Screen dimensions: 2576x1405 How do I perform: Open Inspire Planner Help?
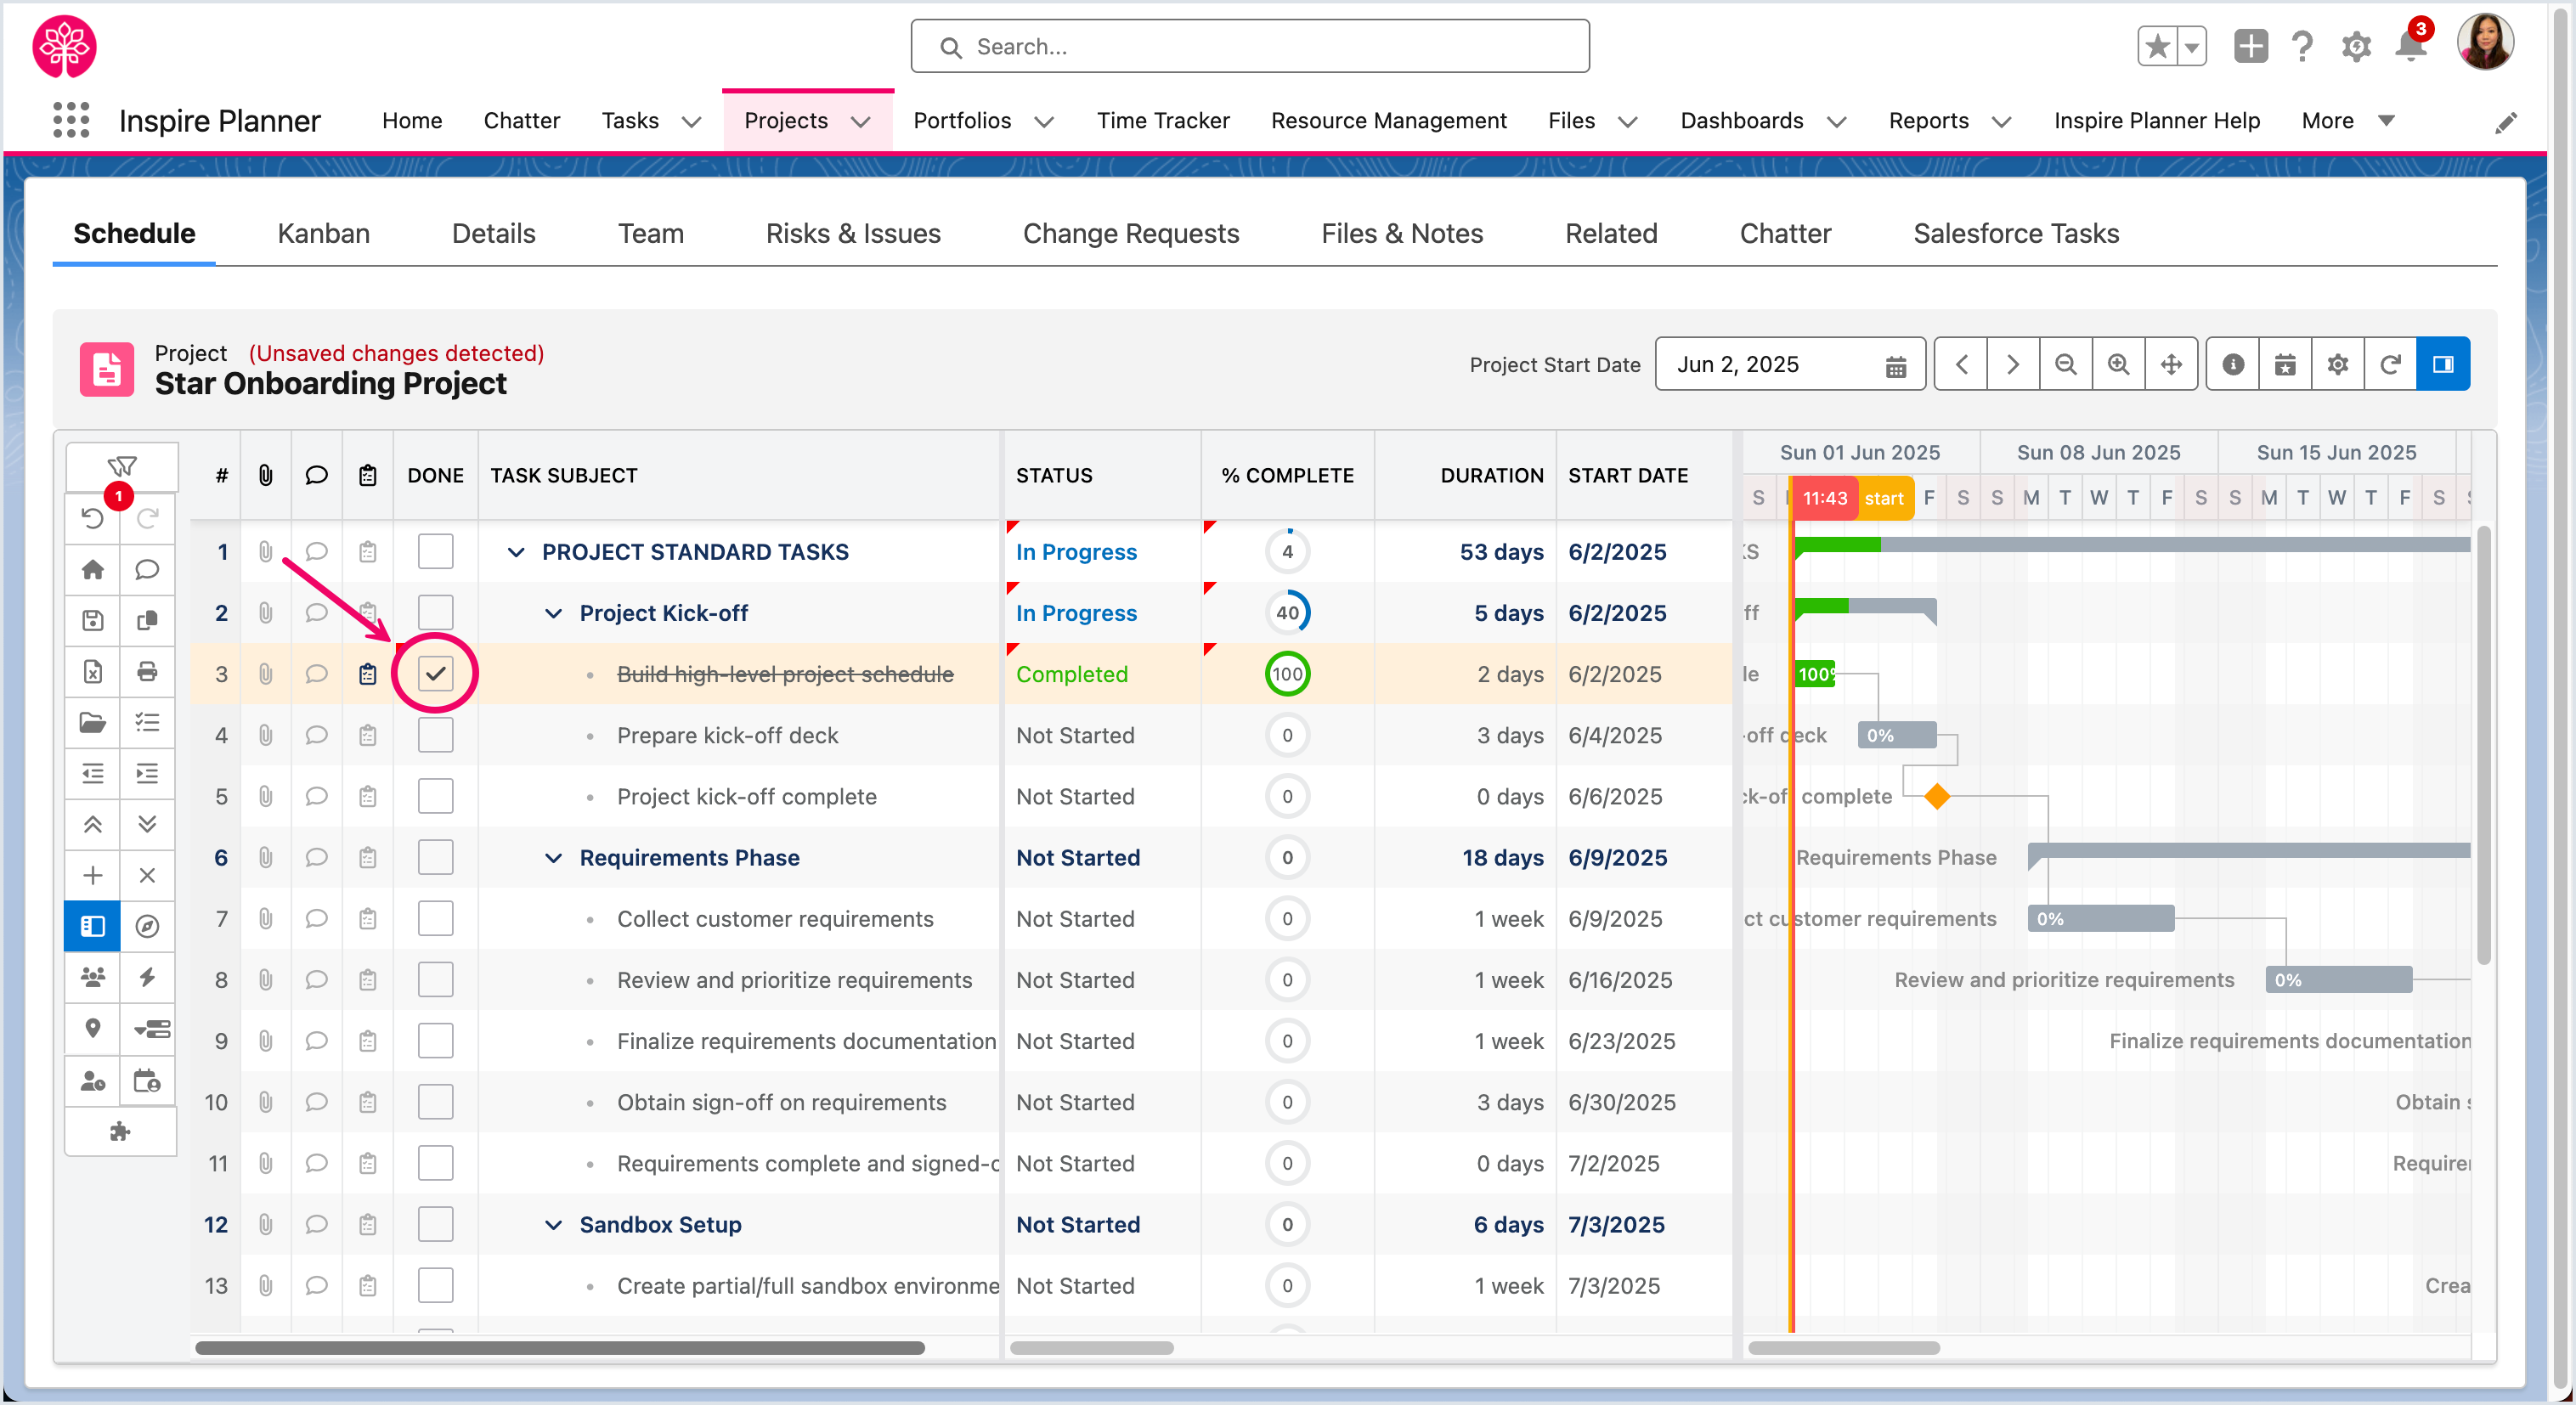(x=2157, y=120)
